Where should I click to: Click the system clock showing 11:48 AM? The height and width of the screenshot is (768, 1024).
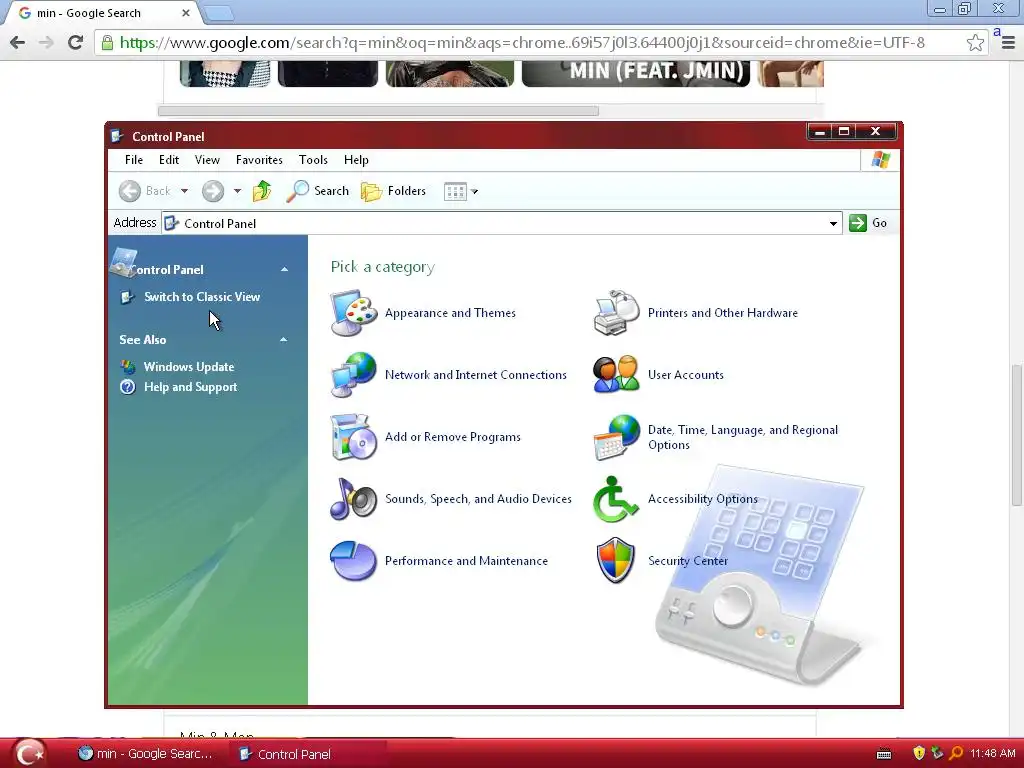tap(993, 753)
